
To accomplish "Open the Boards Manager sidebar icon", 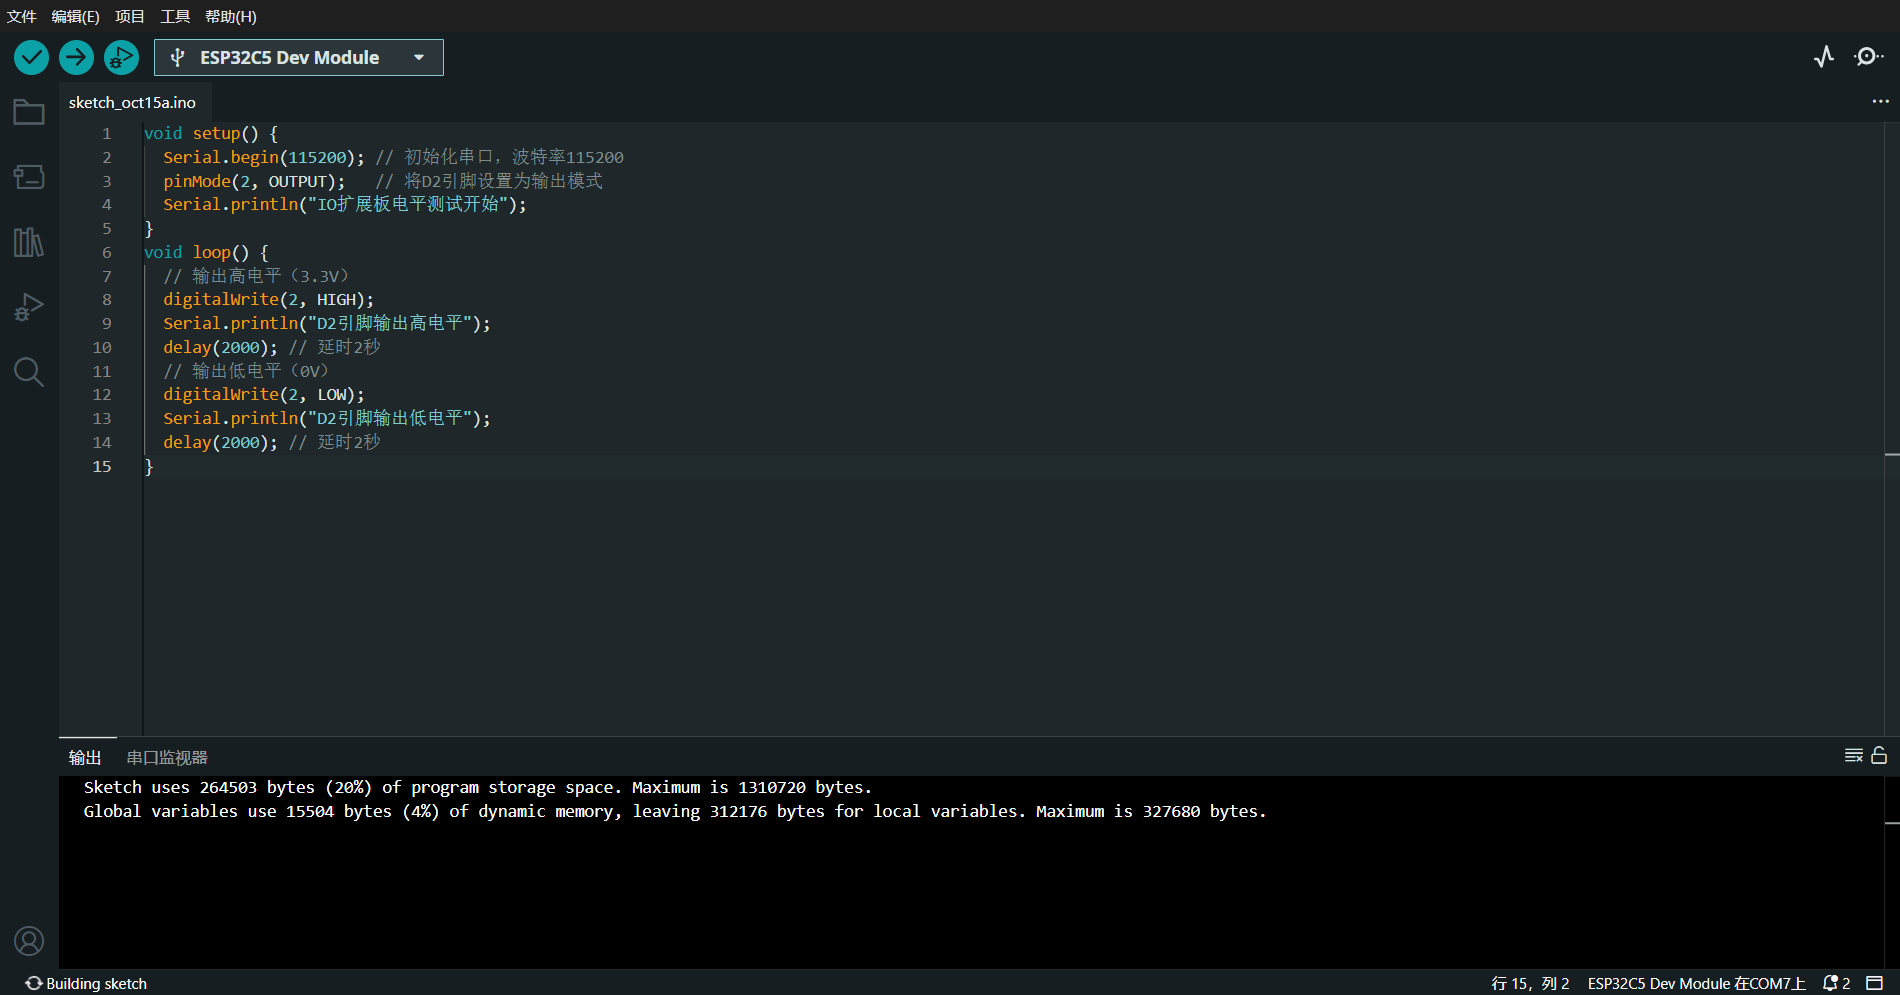I will (x=29, y=177).
